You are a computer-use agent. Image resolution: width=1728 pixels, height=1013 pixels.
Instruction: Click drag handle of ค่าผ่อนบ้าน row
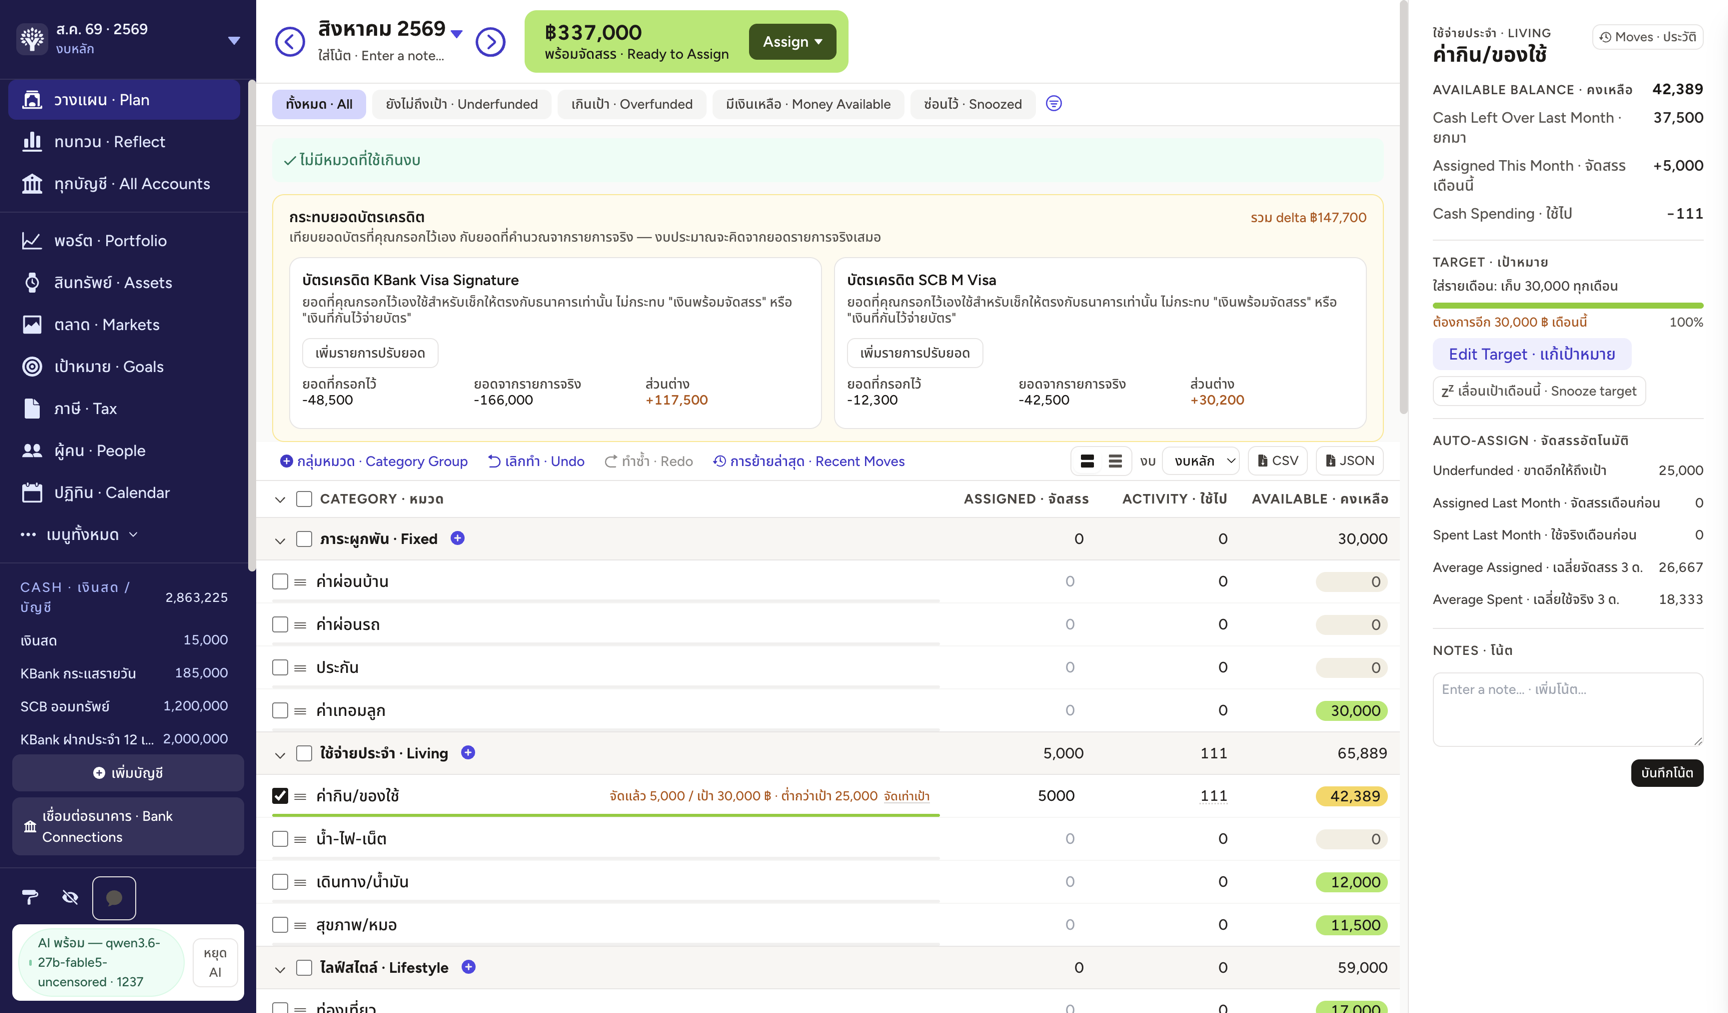300,582
